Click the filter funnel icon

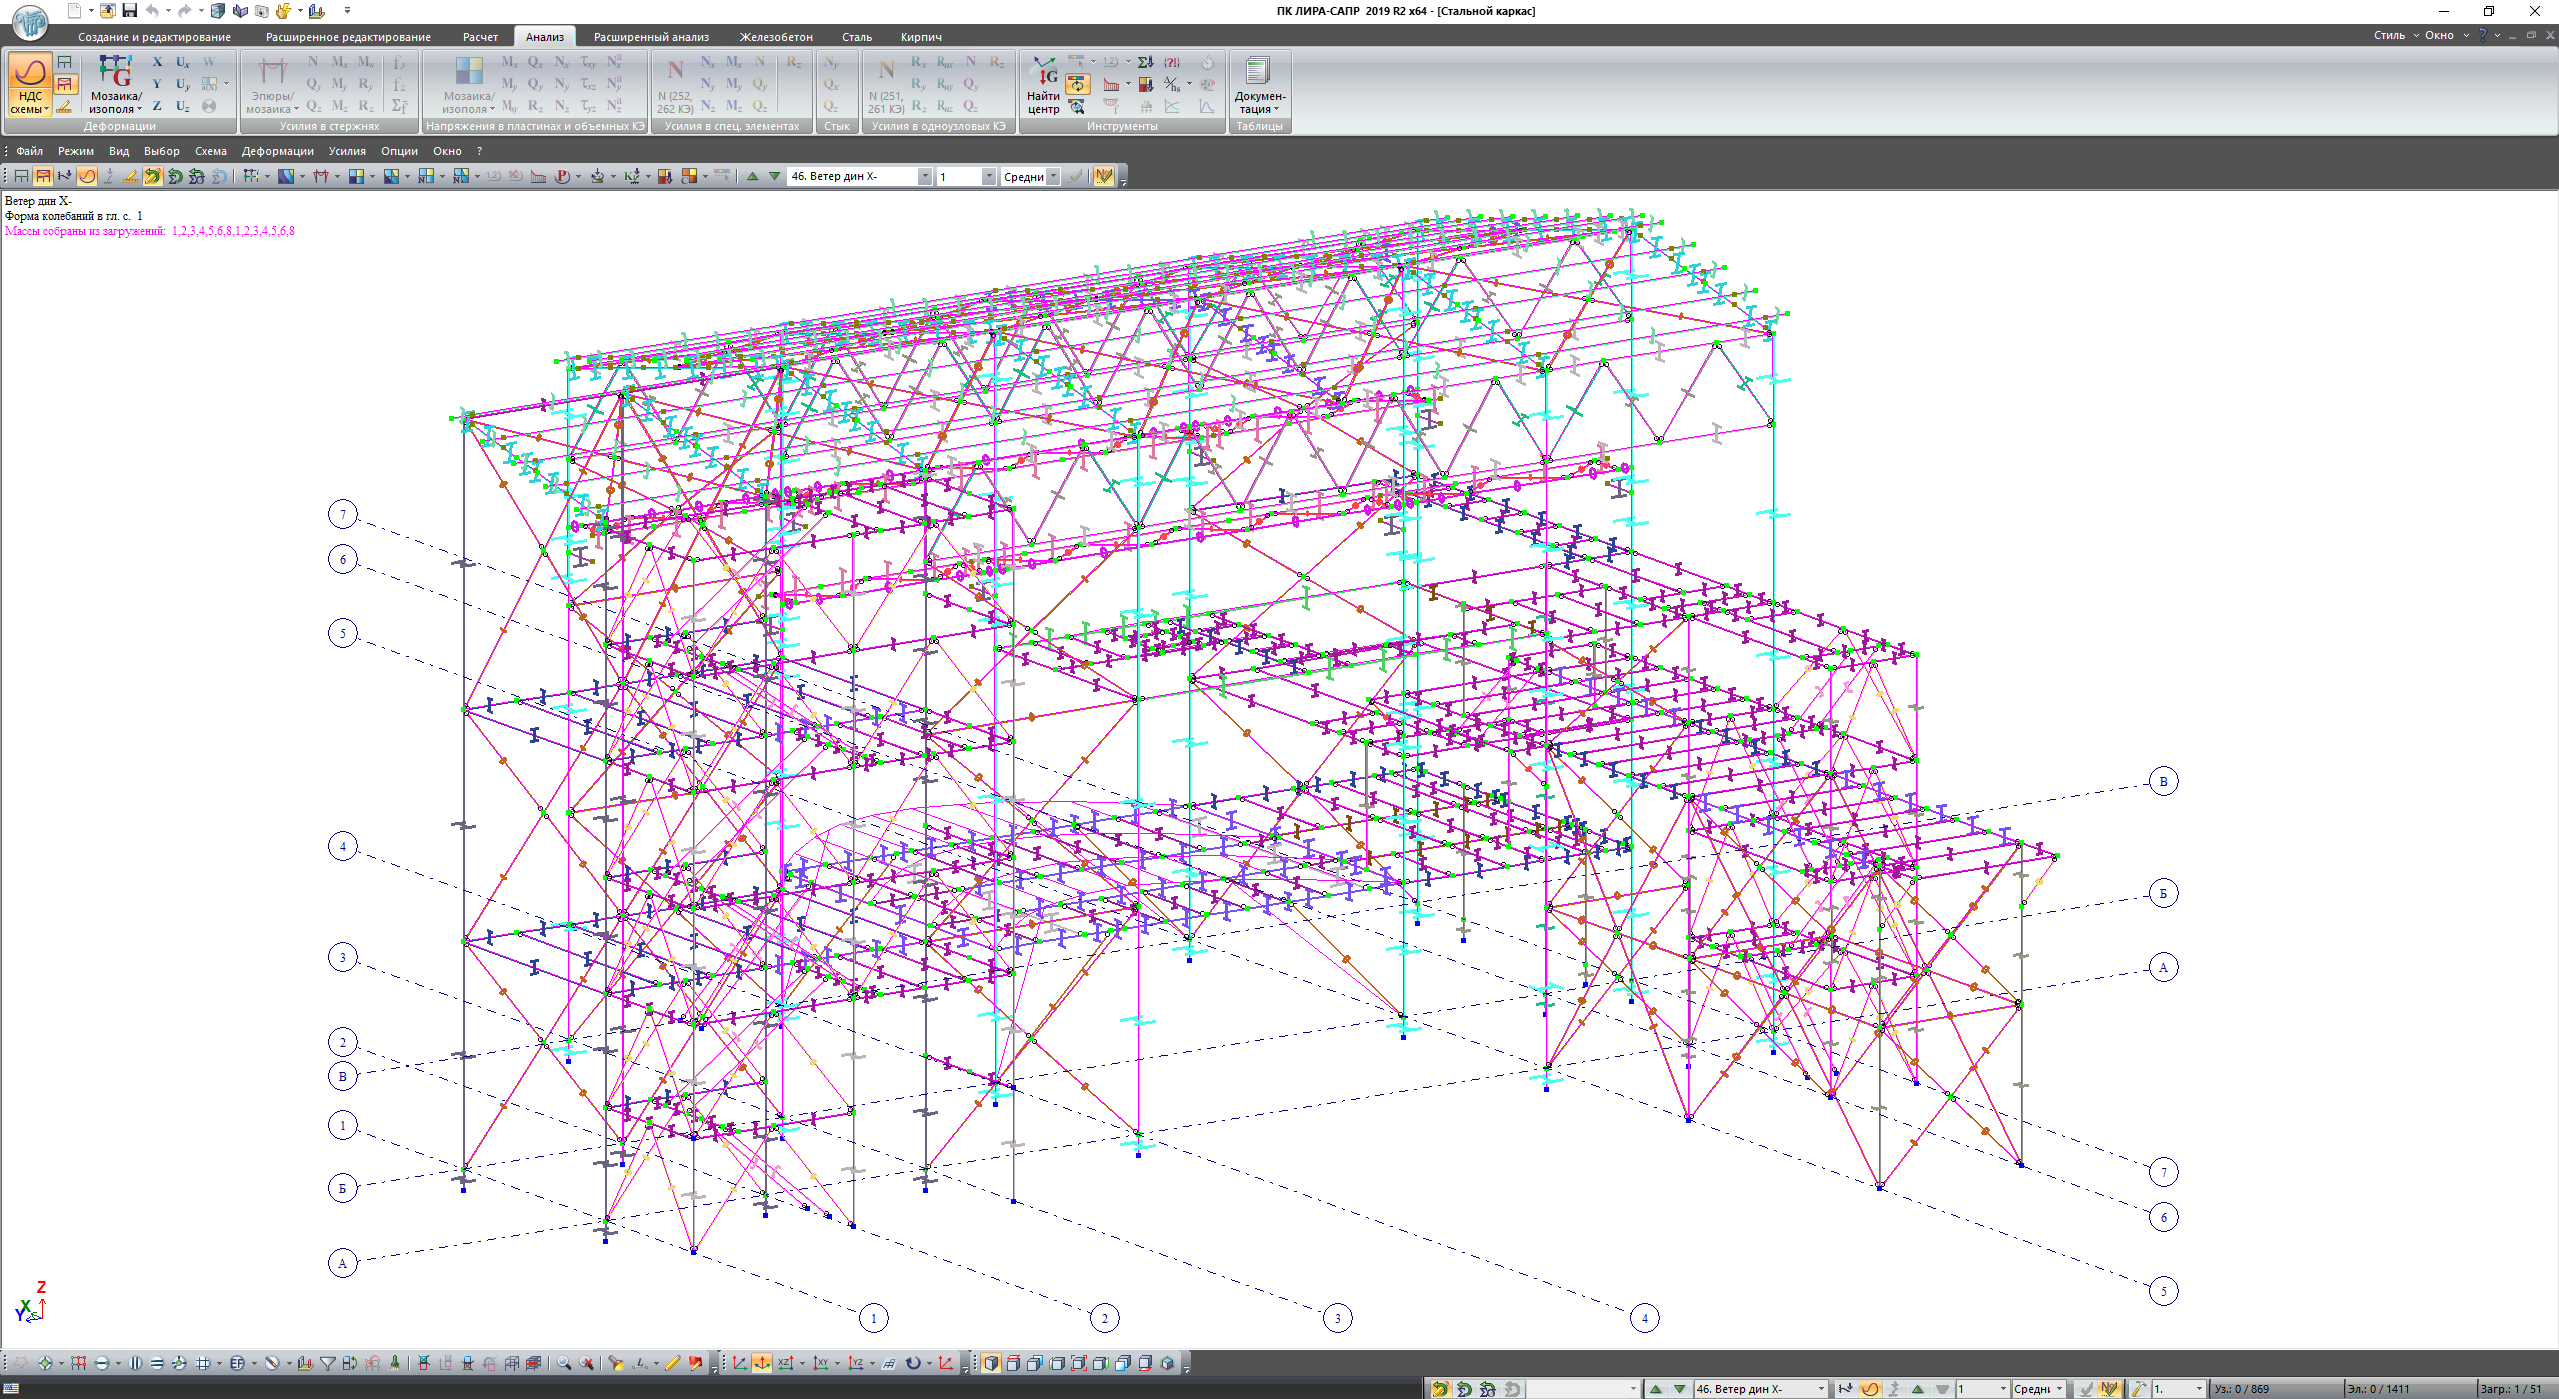pos(327,1363)
